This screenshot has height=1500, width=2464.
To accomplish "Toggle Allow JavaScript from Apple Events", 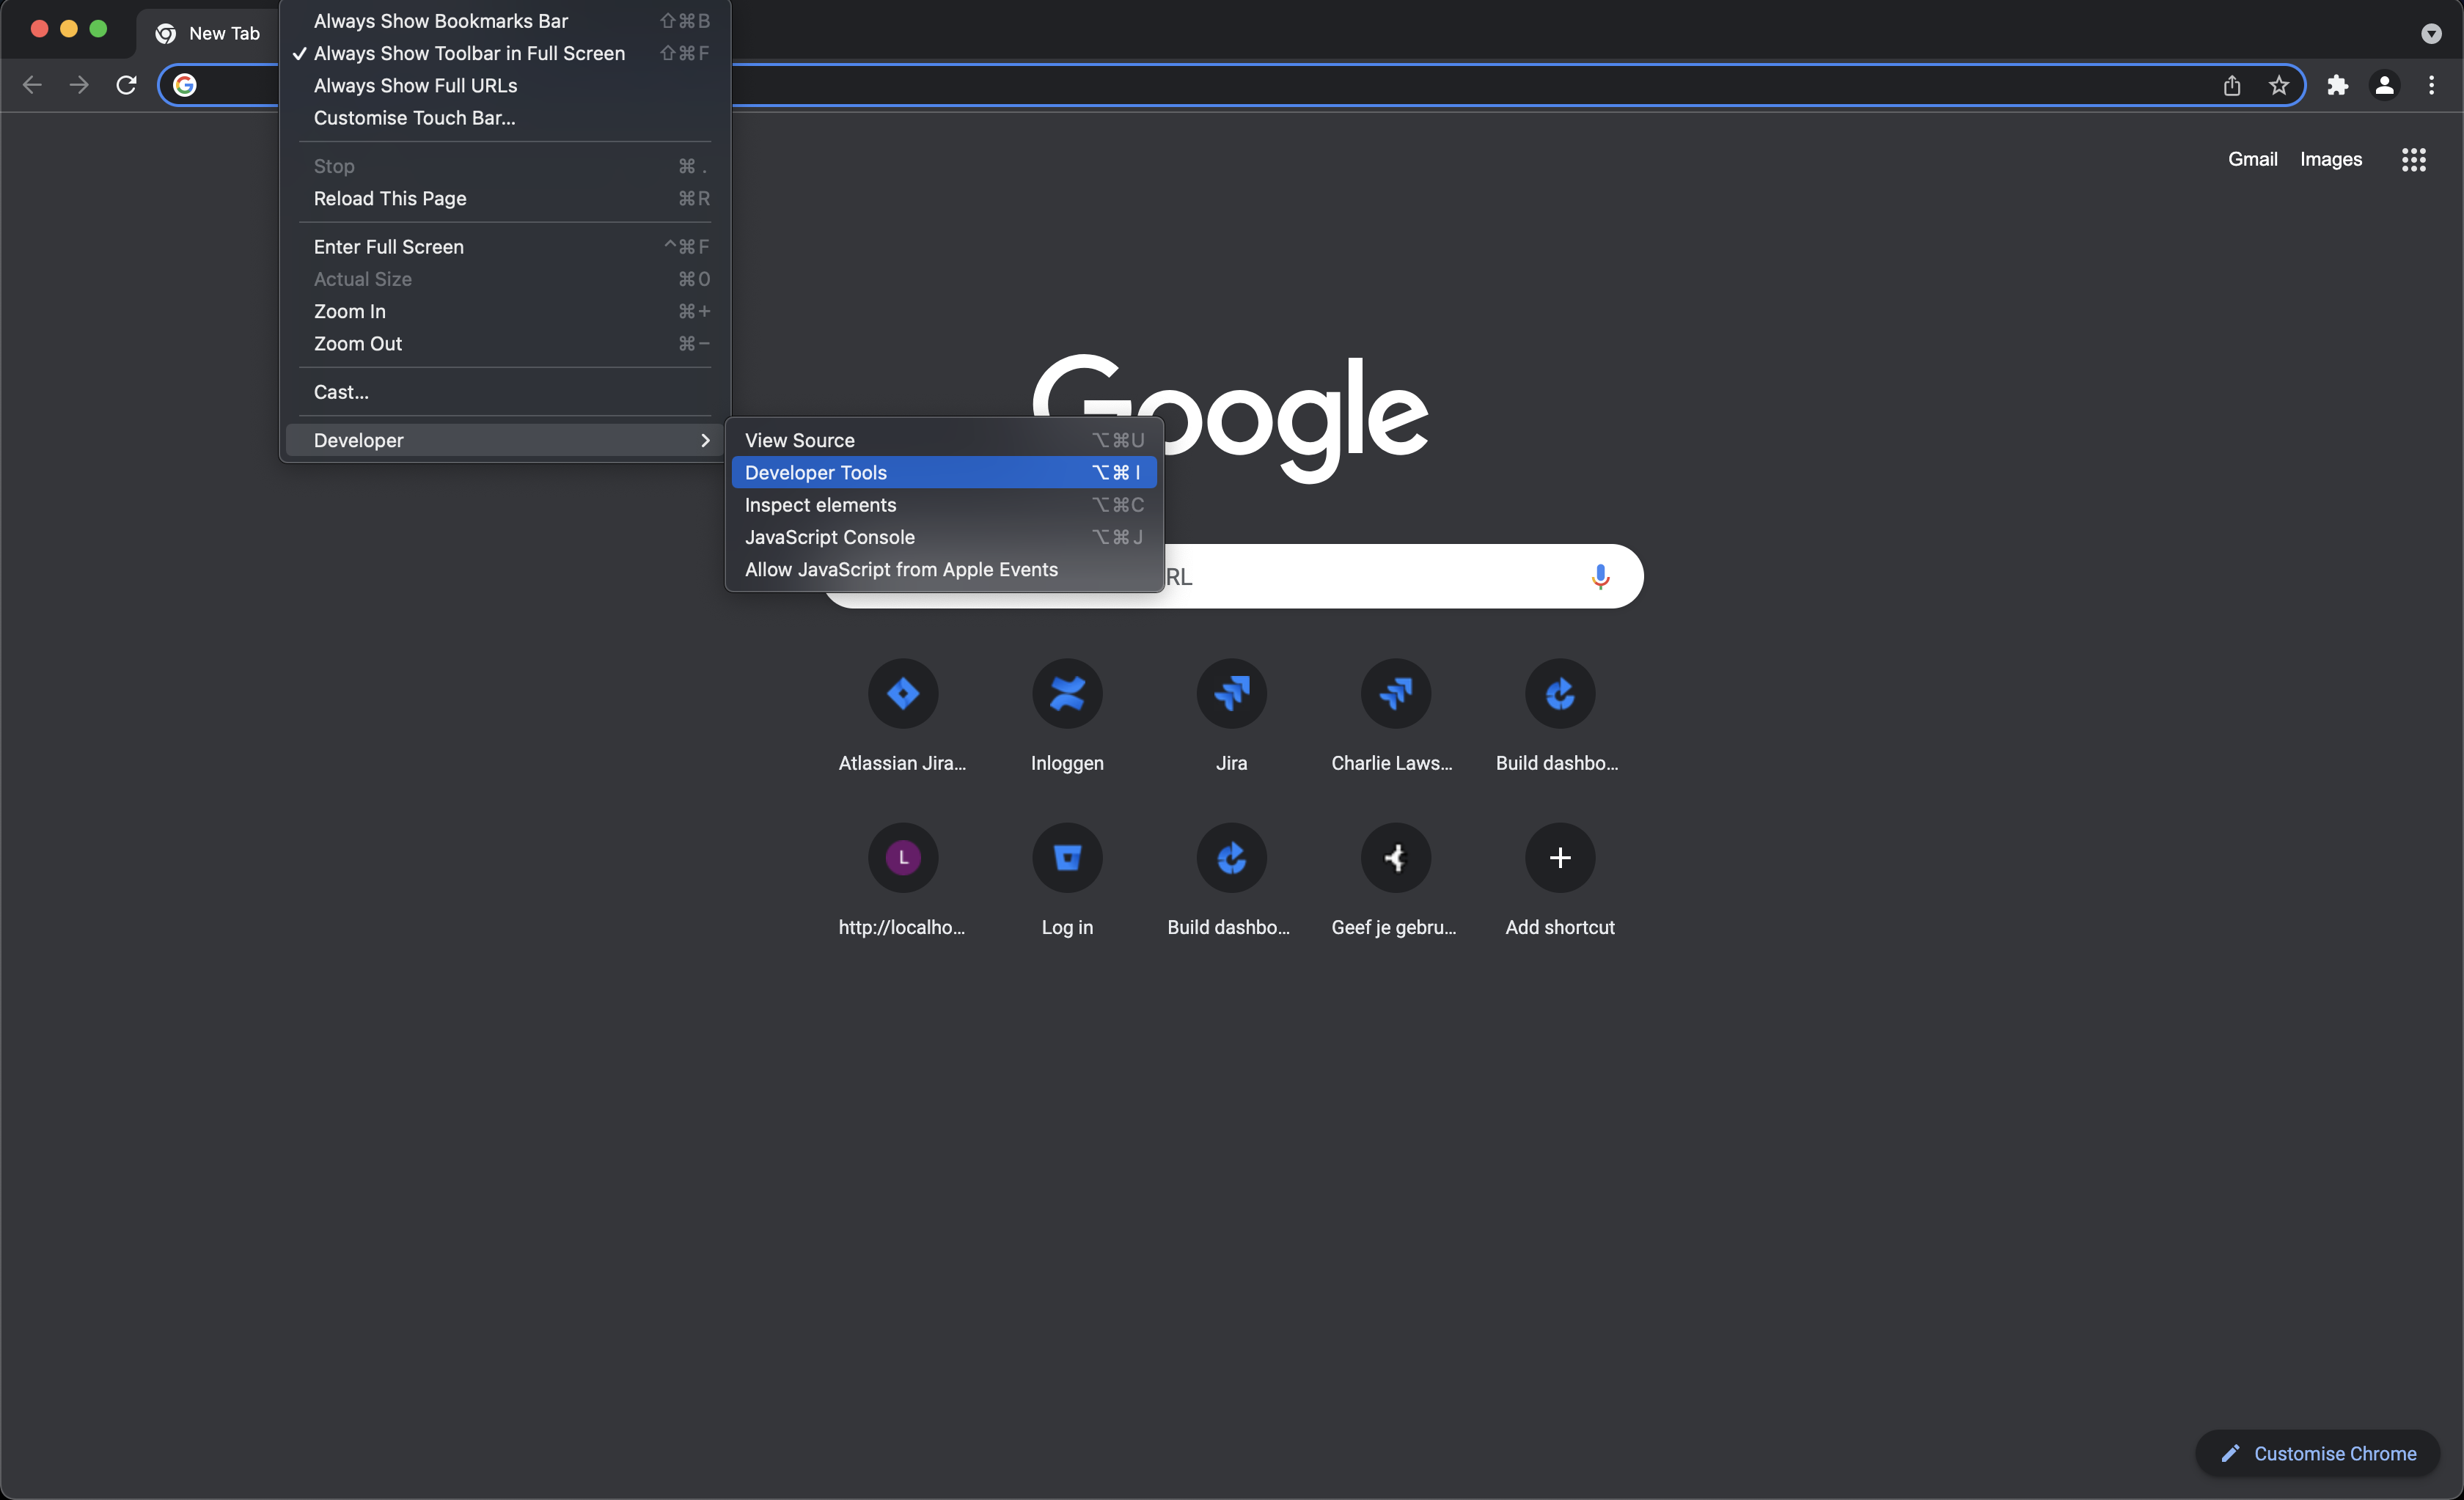I will click(x=944, y=569).
